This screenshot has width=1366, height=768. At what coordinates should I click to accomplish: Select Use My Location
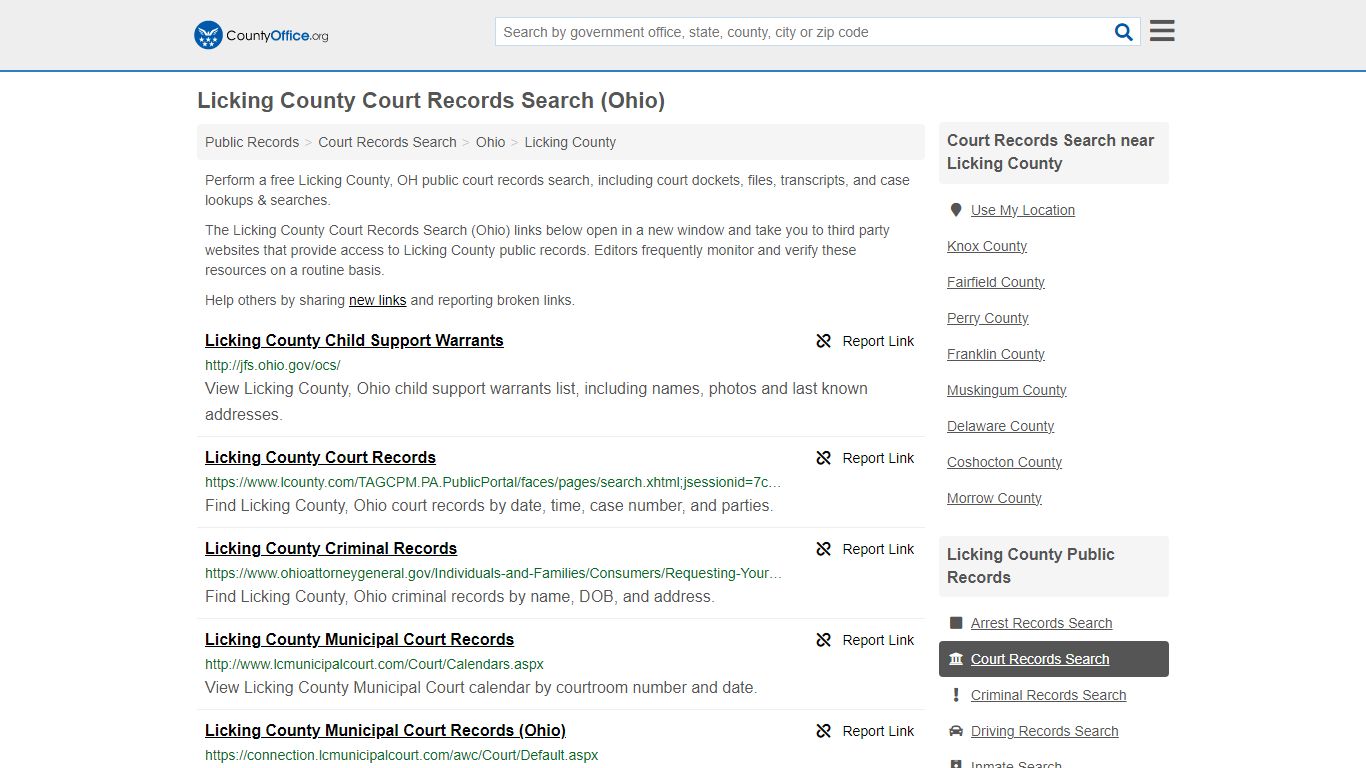pos(1023,210)
